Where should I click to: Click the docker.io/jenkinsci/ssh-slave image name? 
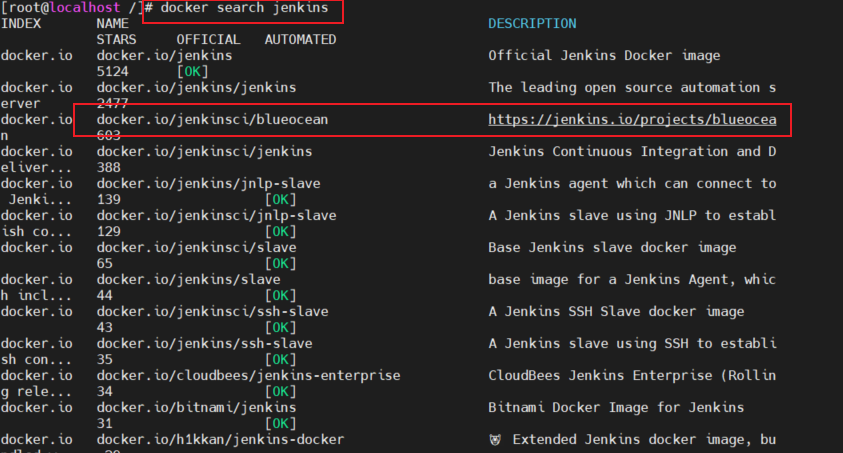tap(212, 312)
